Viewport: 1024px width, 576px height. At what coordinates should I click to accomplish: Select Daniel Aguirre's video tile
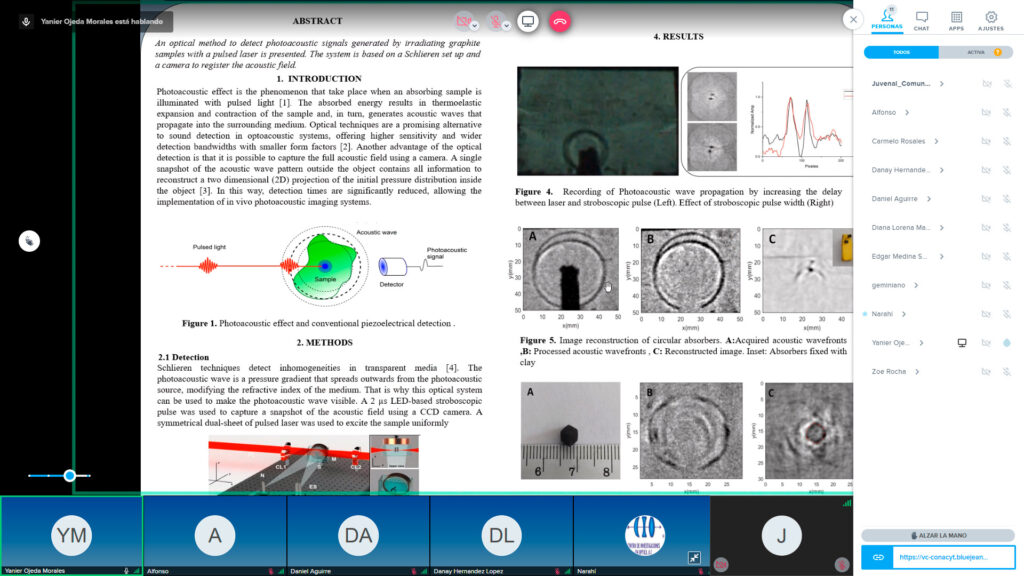[358, 536]
